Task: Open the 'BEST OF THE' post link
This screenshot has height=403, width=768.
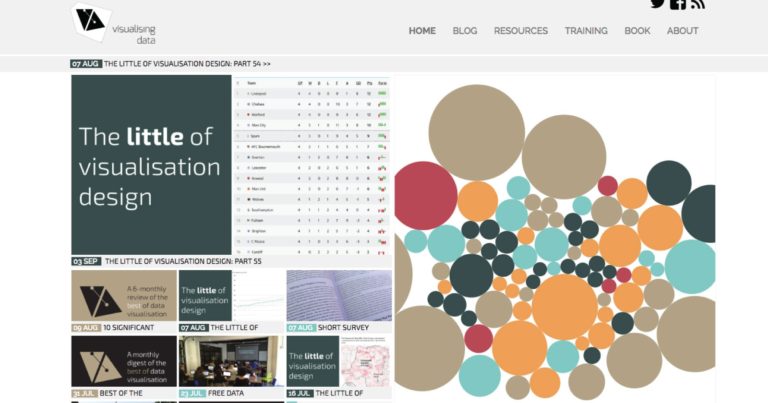Action: pos(121,393)
